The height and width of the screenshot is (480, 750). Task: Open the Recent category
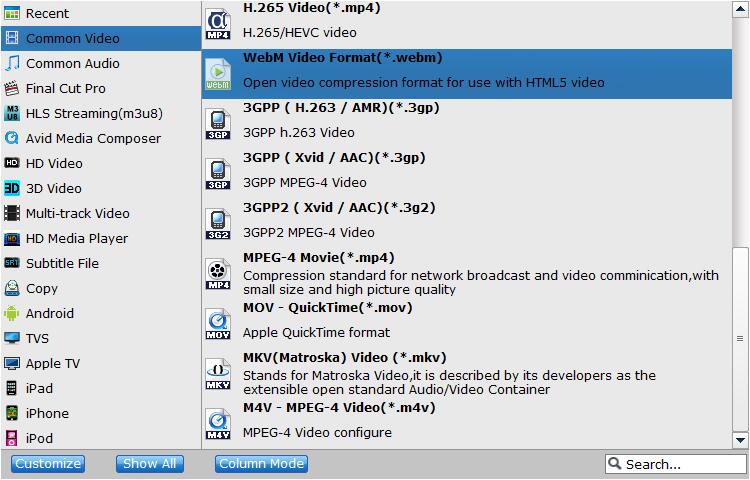(101, 13)
